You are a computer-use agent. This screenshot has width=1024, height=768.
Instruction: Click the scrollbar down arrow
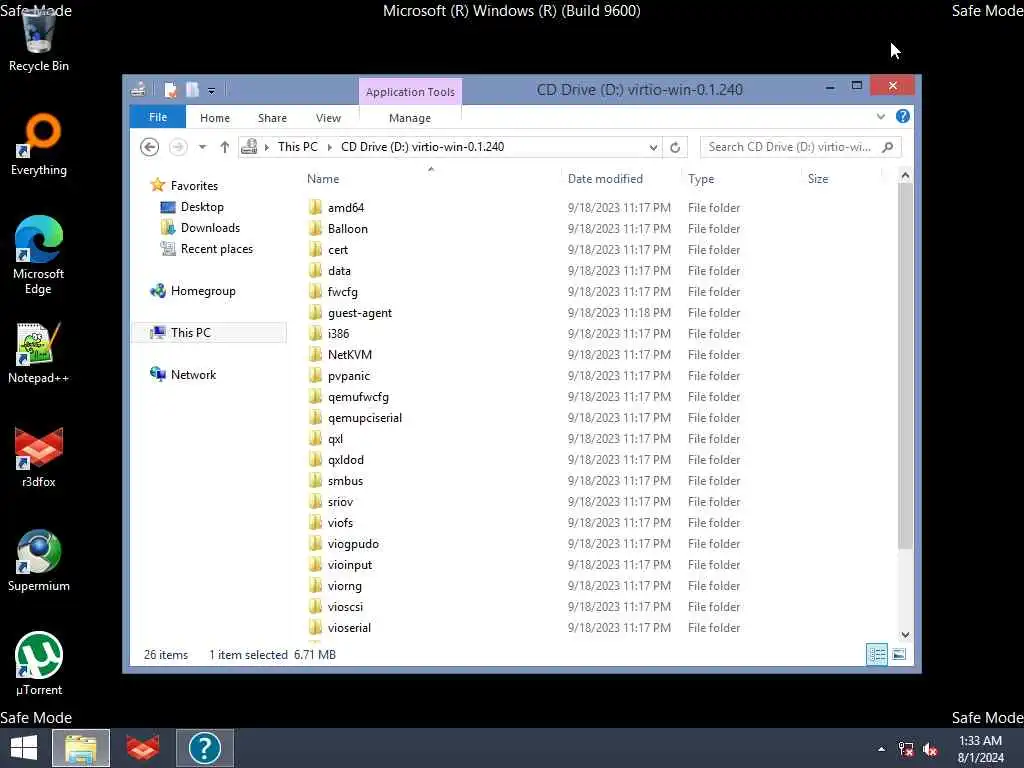point(905,635)
